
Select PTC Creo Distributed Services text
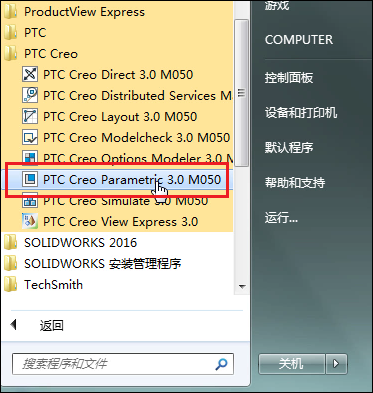pyautogui.click(x=138, y=96)
